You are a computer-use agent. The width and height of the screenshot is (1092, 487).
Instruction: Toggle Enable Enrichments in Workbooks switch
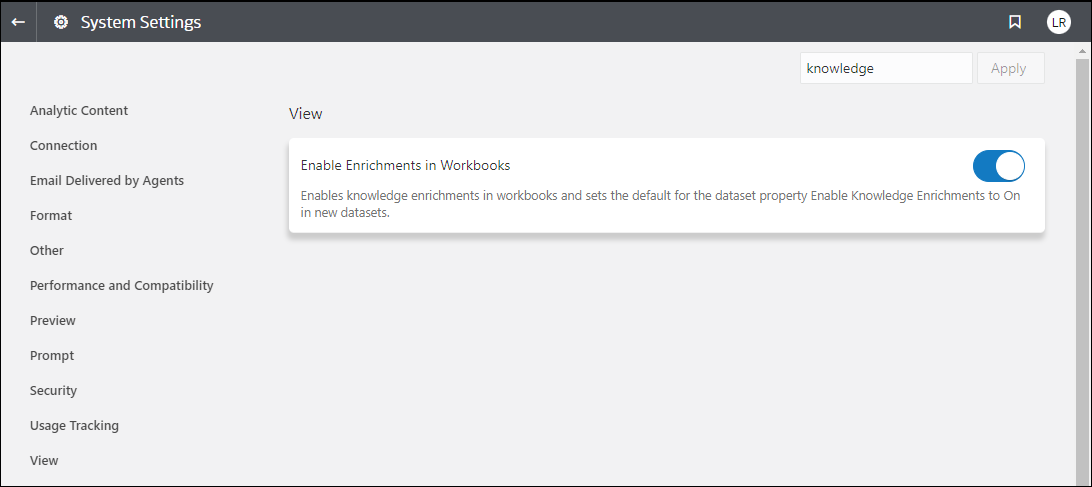pos(998,166)
